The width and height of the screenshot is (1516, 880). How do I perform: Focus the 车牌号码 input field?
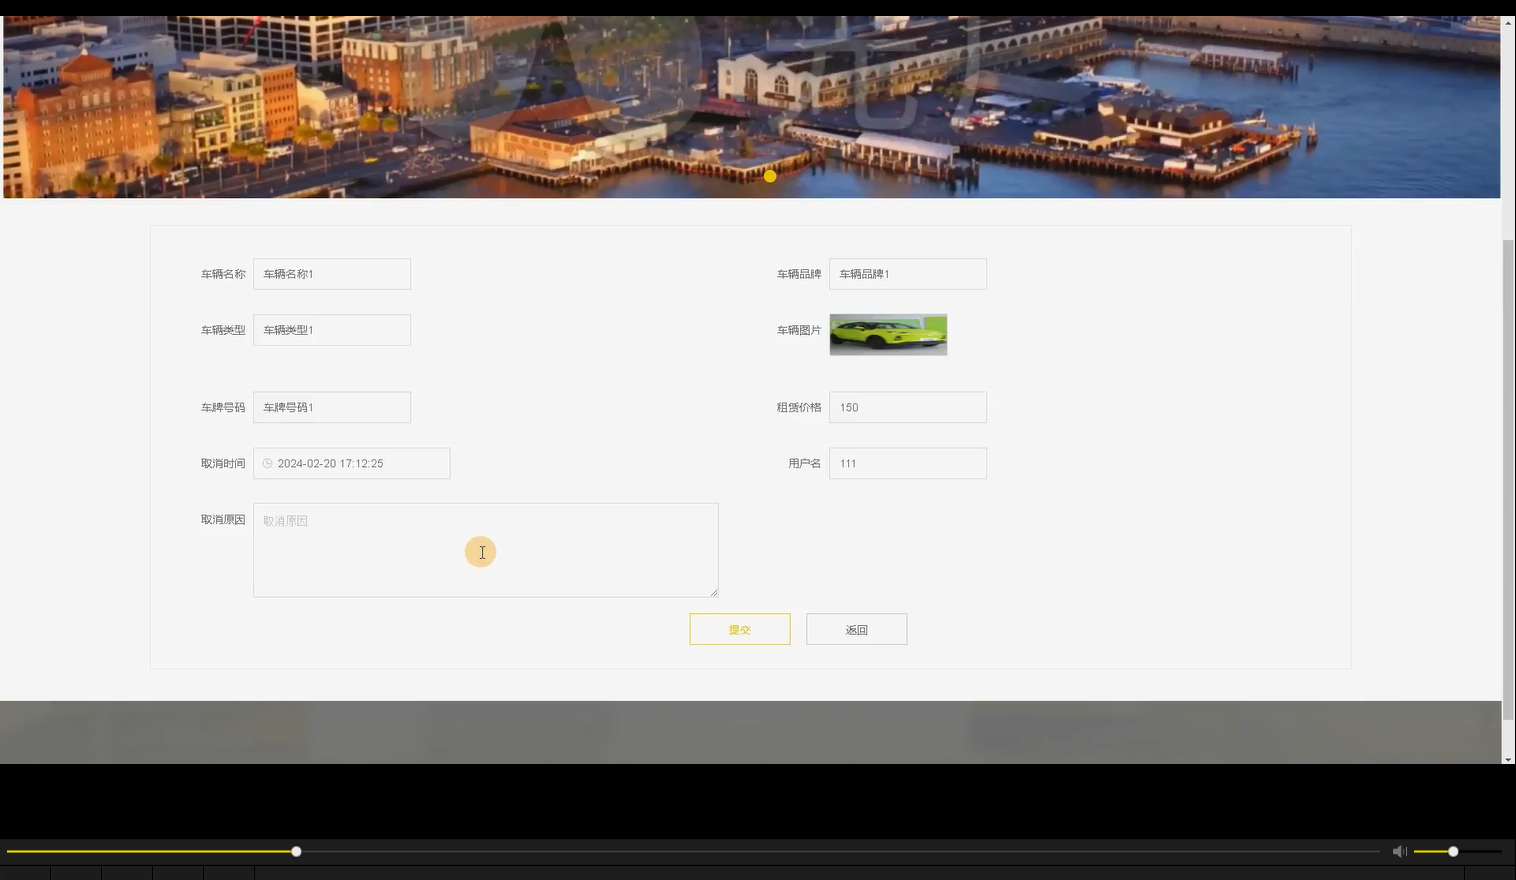pos(332,407)
